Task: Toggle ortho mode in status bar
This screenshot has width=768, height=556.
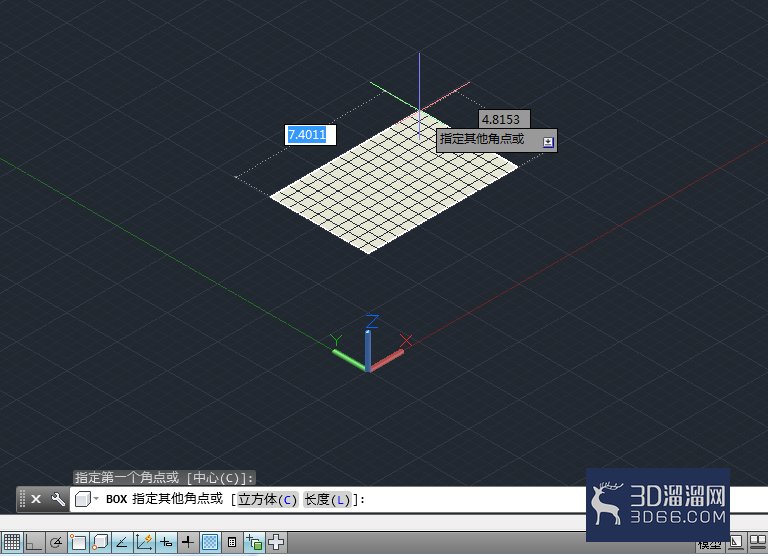Action: (33, 542)
